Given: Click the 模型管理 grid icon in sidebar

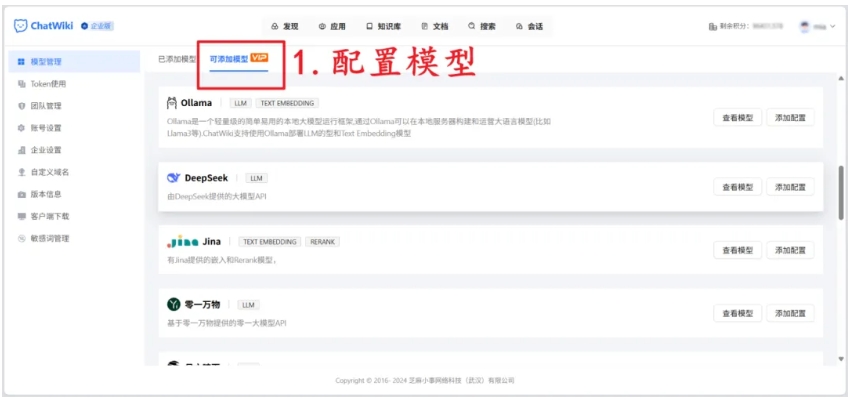Looking at the screenshot, I should pyautogui.click(x=21, y=62).
